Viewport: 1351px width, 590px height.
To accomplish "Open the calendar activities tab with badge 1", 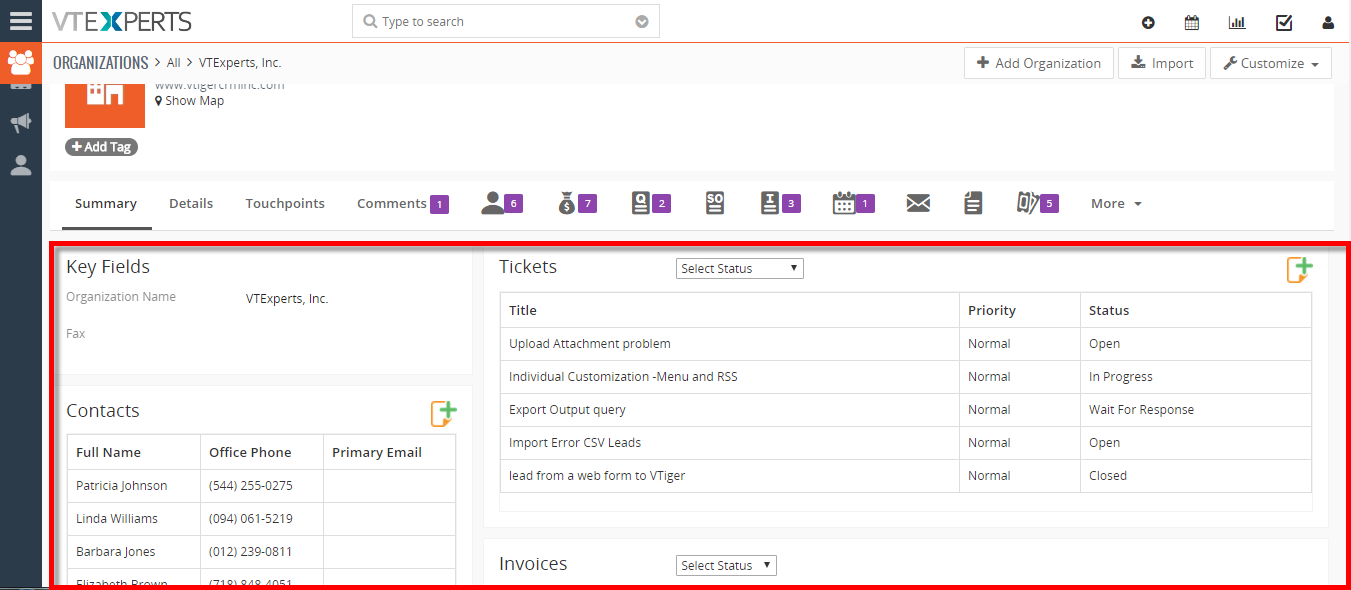I will click(x=853, y=203).
